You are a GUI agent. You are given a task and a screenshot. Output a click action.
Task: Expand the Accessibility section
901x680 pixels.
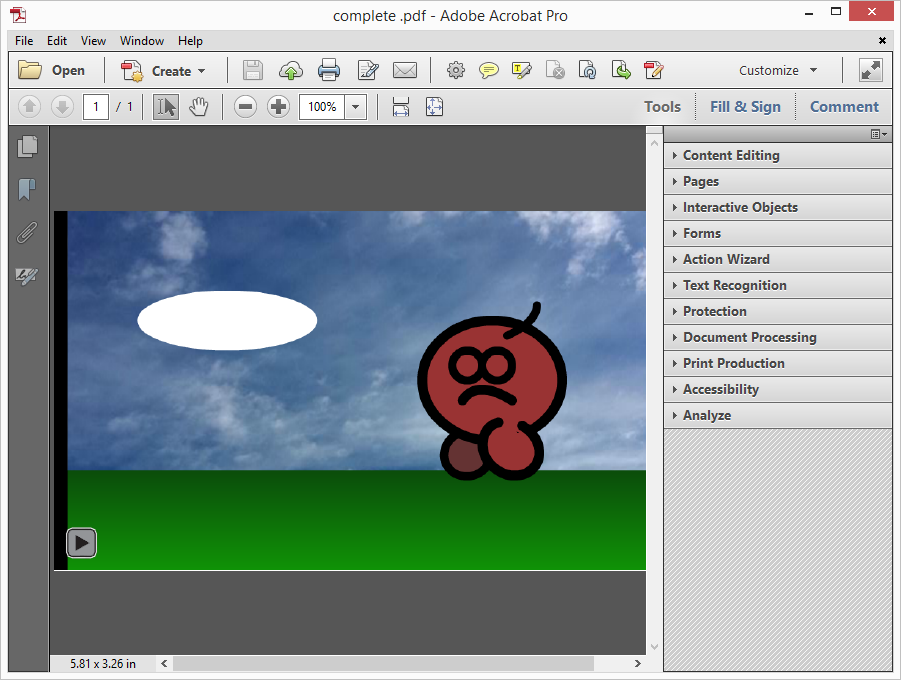point(777,389)
